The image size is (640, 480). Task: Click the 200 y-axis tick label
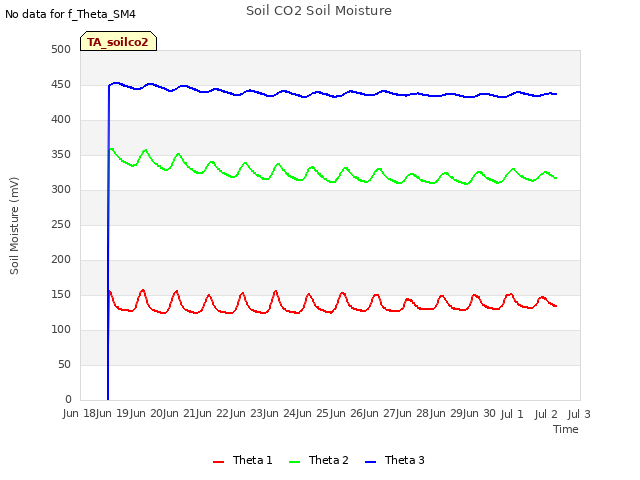pos(61,260)
